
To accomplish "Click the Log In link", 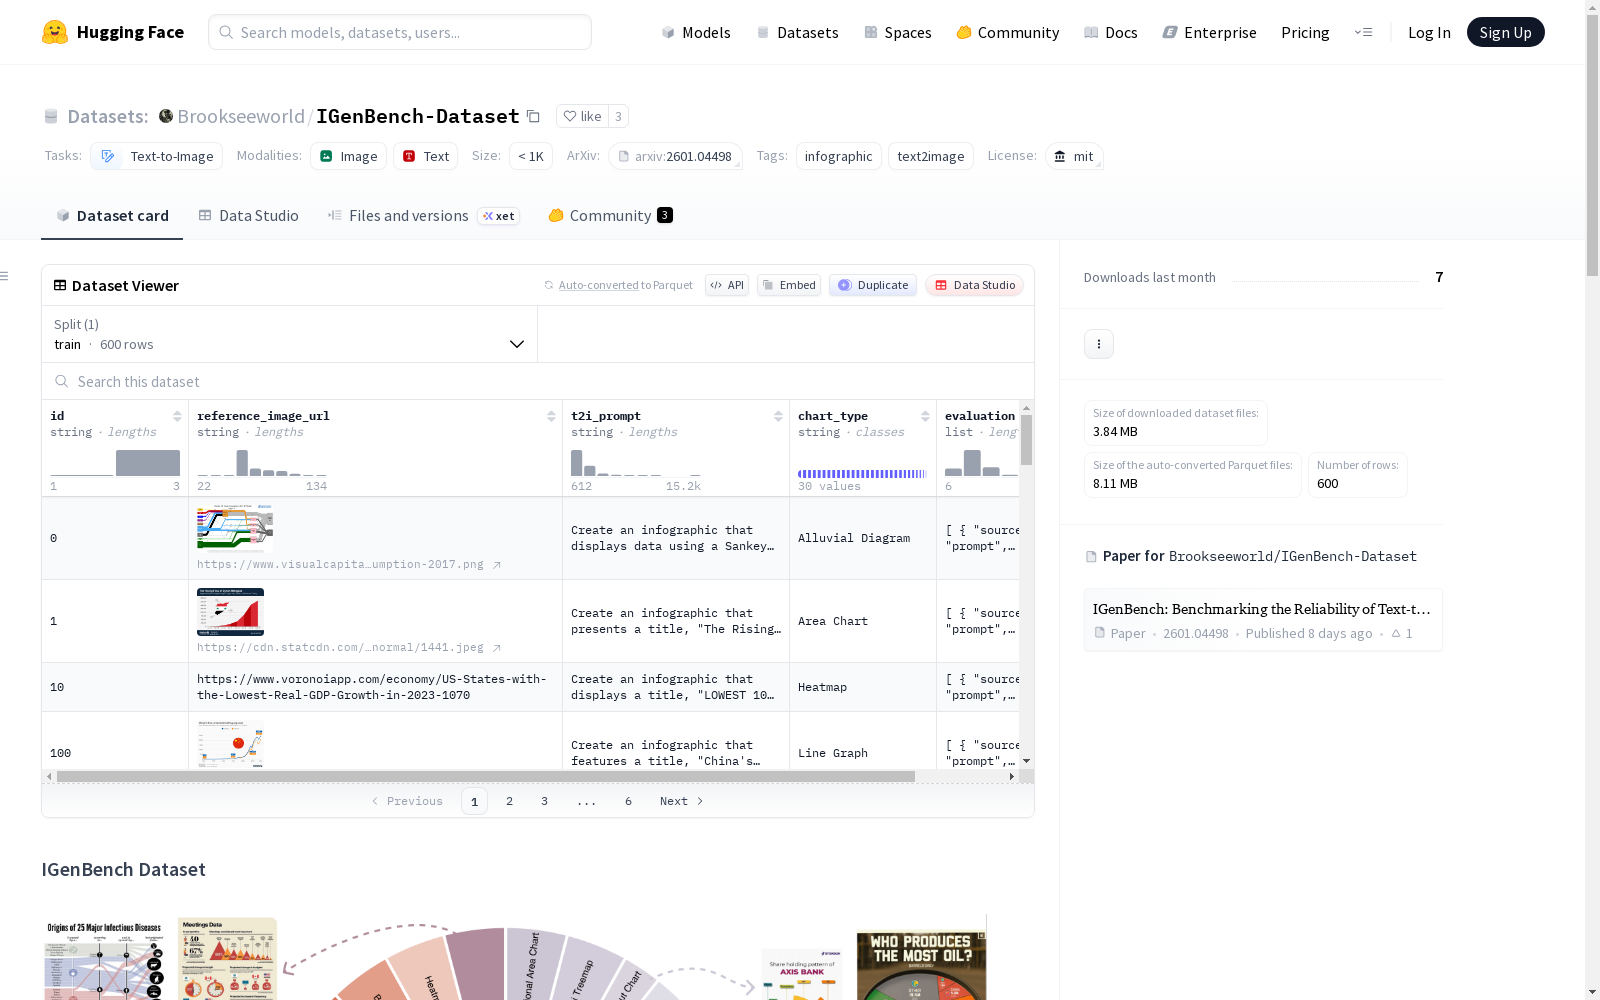I will [1429, 32].
